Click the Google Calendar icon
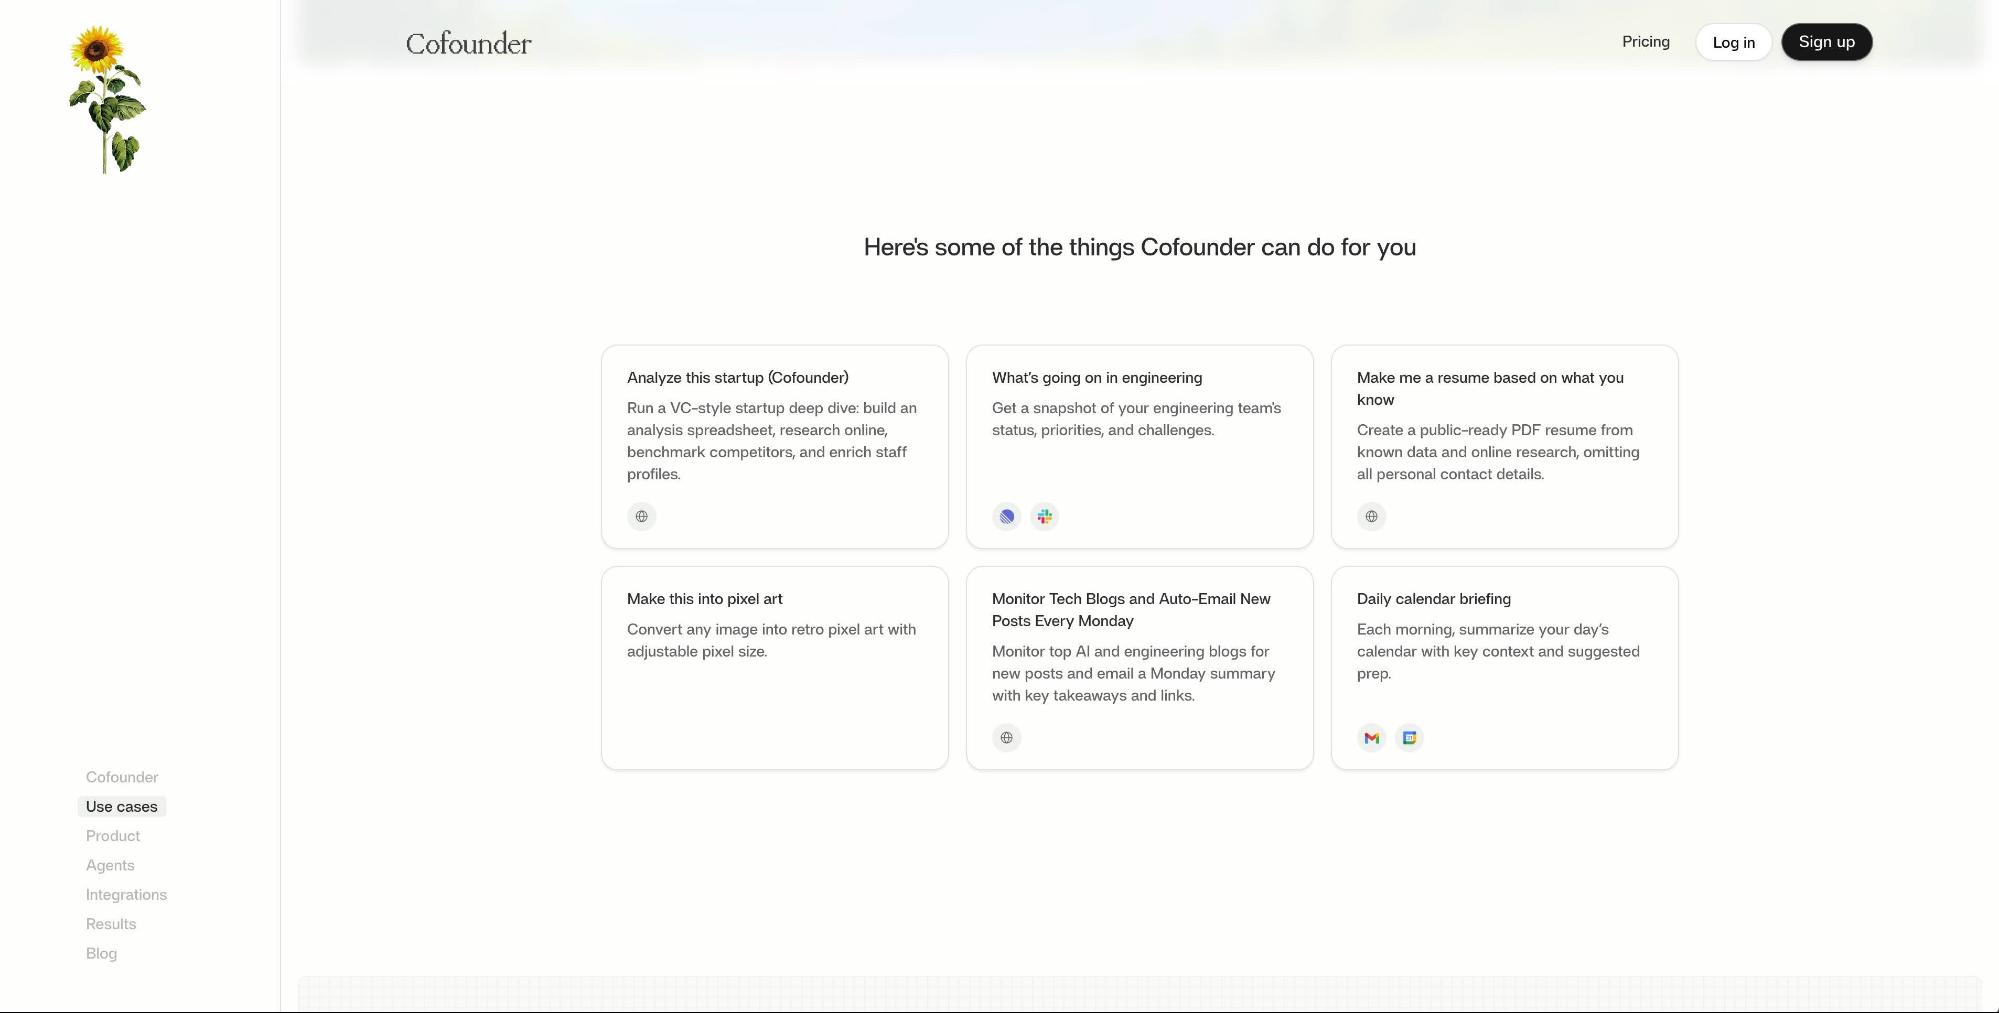 pos(1409,737)
